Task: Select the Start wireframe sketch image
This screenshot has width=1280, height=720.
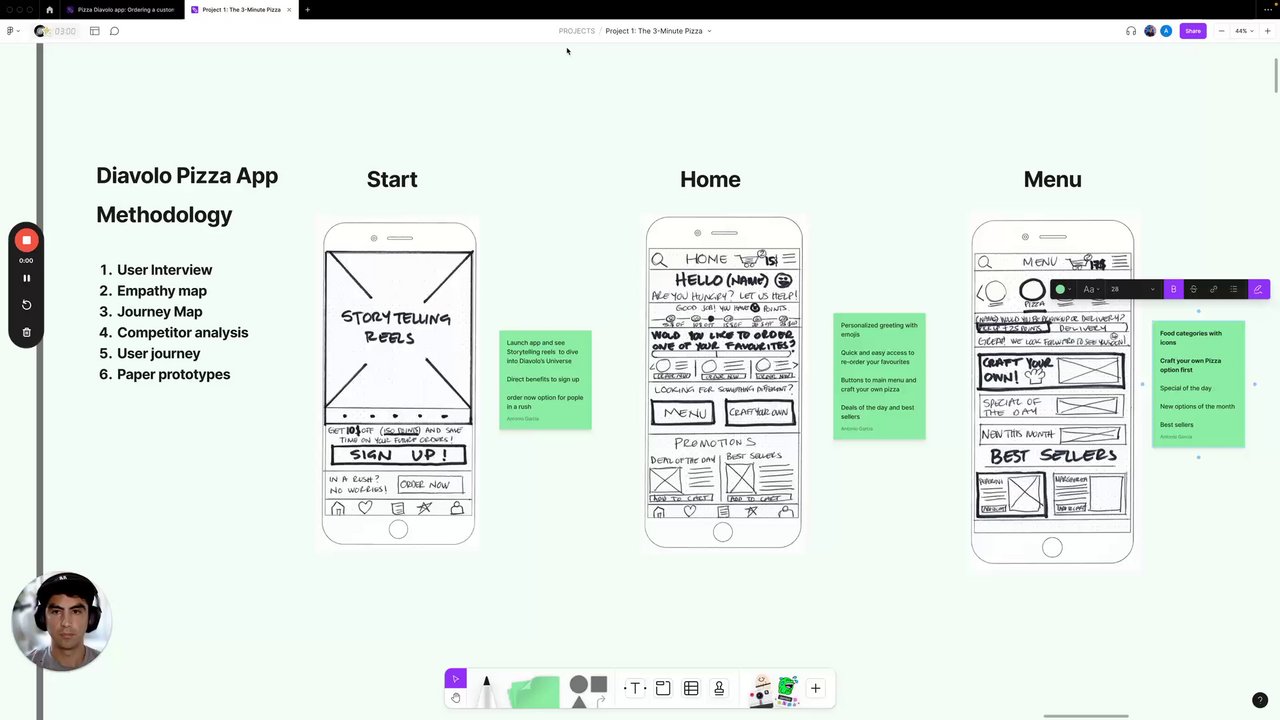Action: click(398, 383)
